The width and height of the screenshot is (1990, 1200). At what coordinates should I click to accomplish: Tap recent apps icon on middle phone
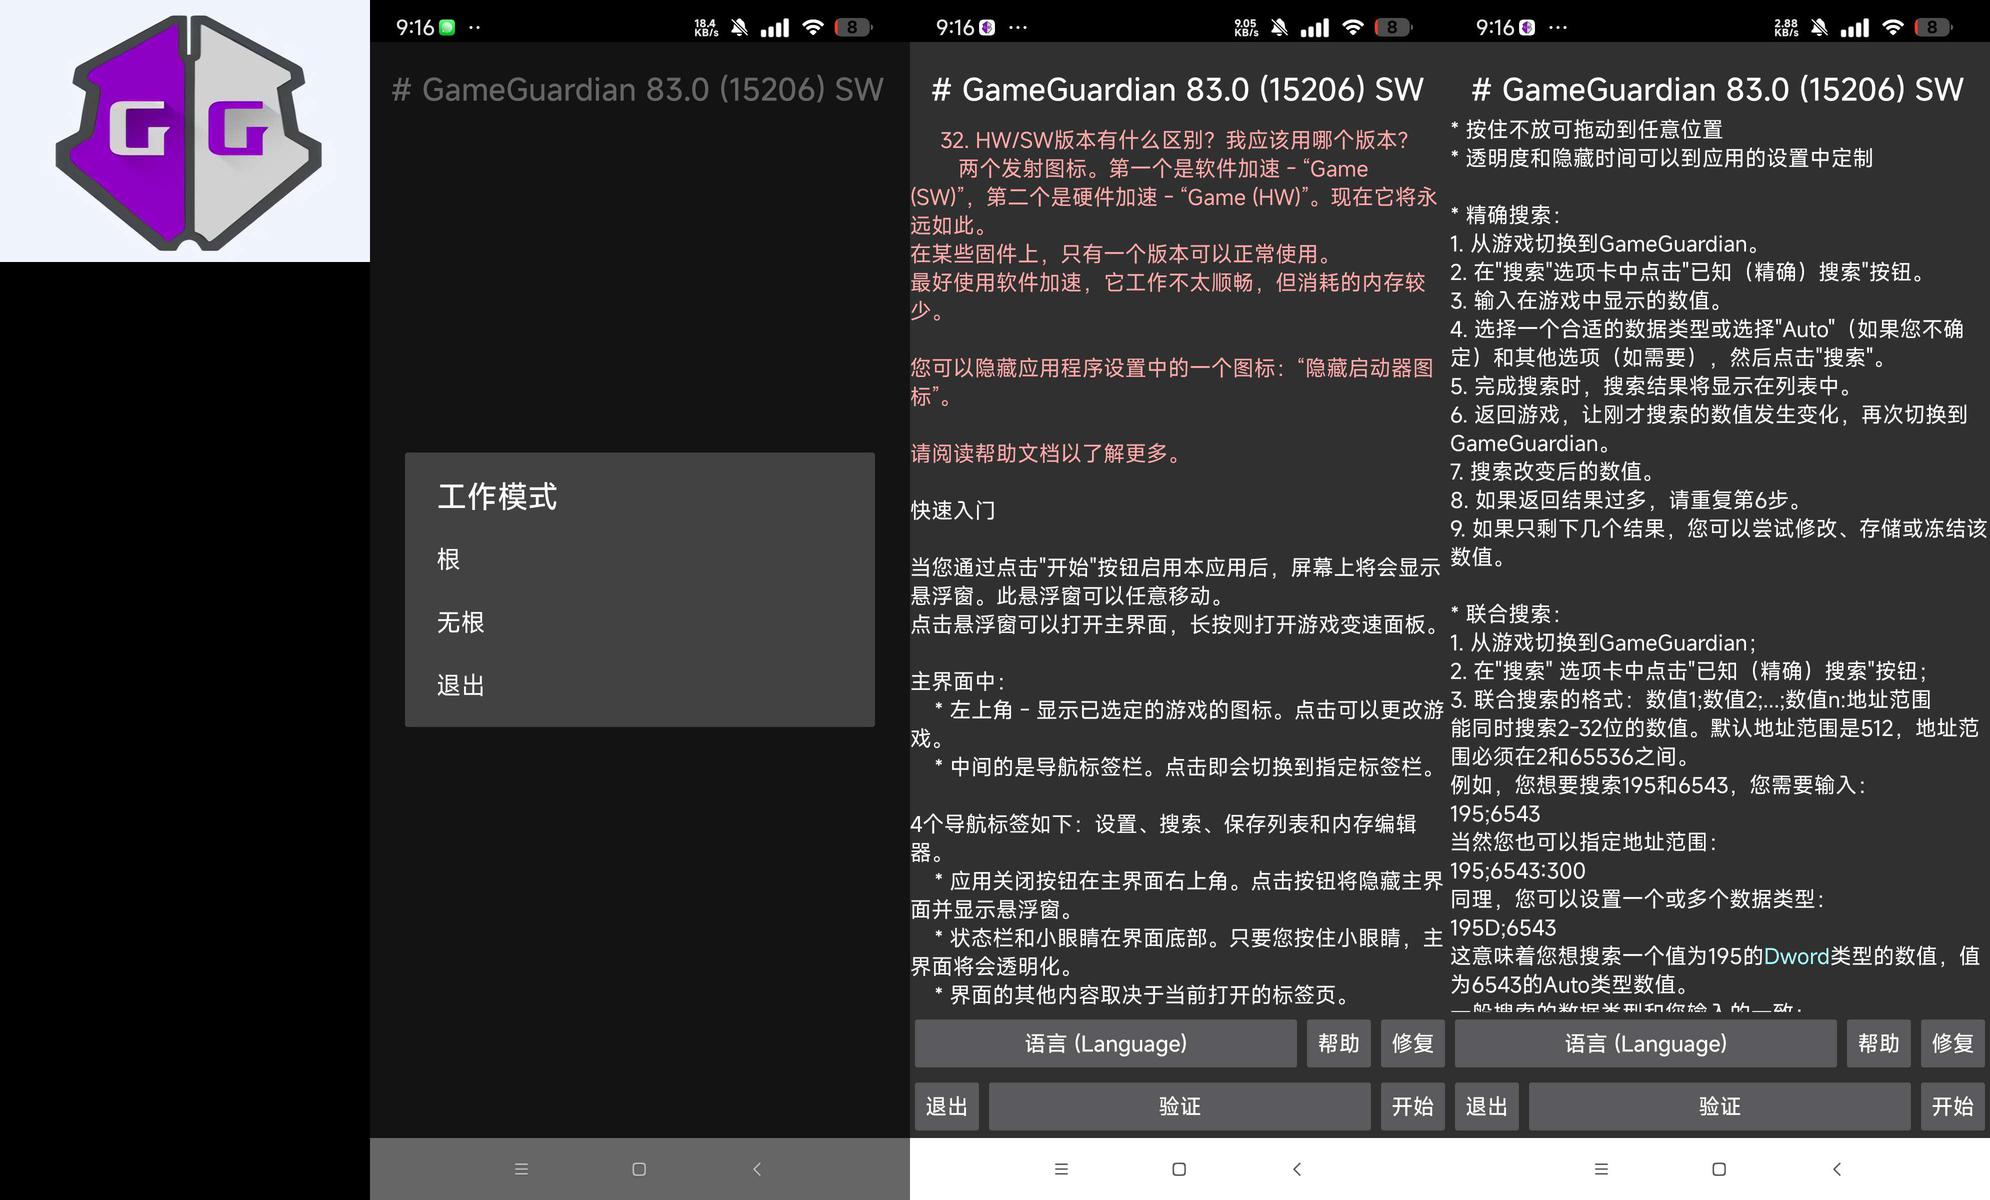tap(1061, 1169)
